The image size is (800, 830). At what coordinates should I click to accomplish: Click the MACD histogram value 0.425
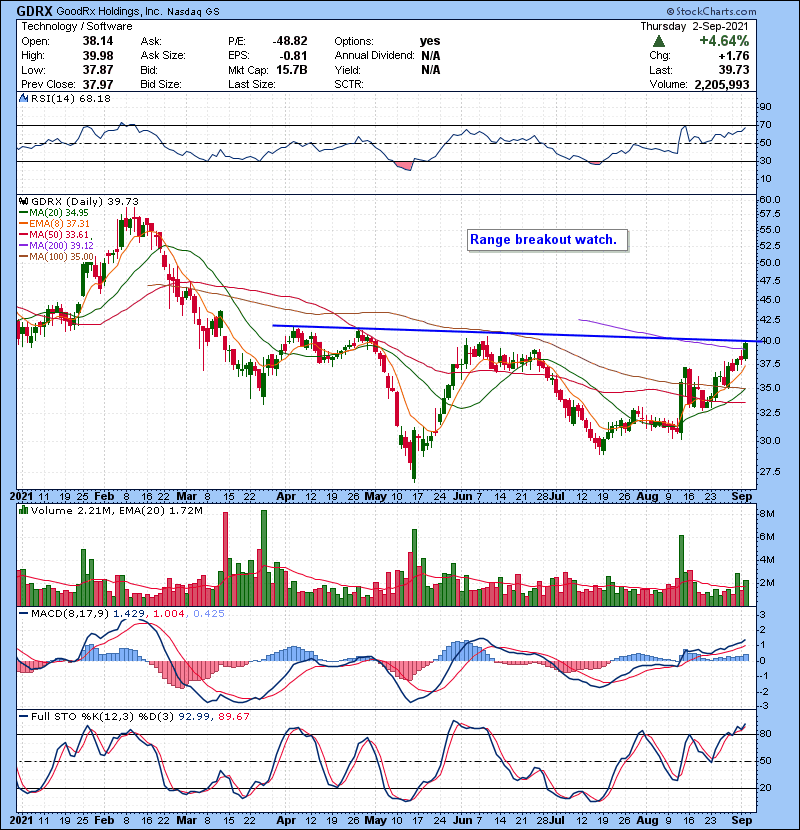coord(209,614)
